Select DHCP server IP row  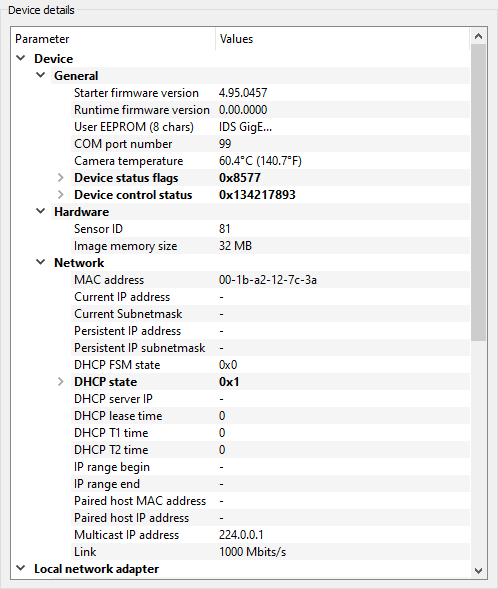[270, 399]
